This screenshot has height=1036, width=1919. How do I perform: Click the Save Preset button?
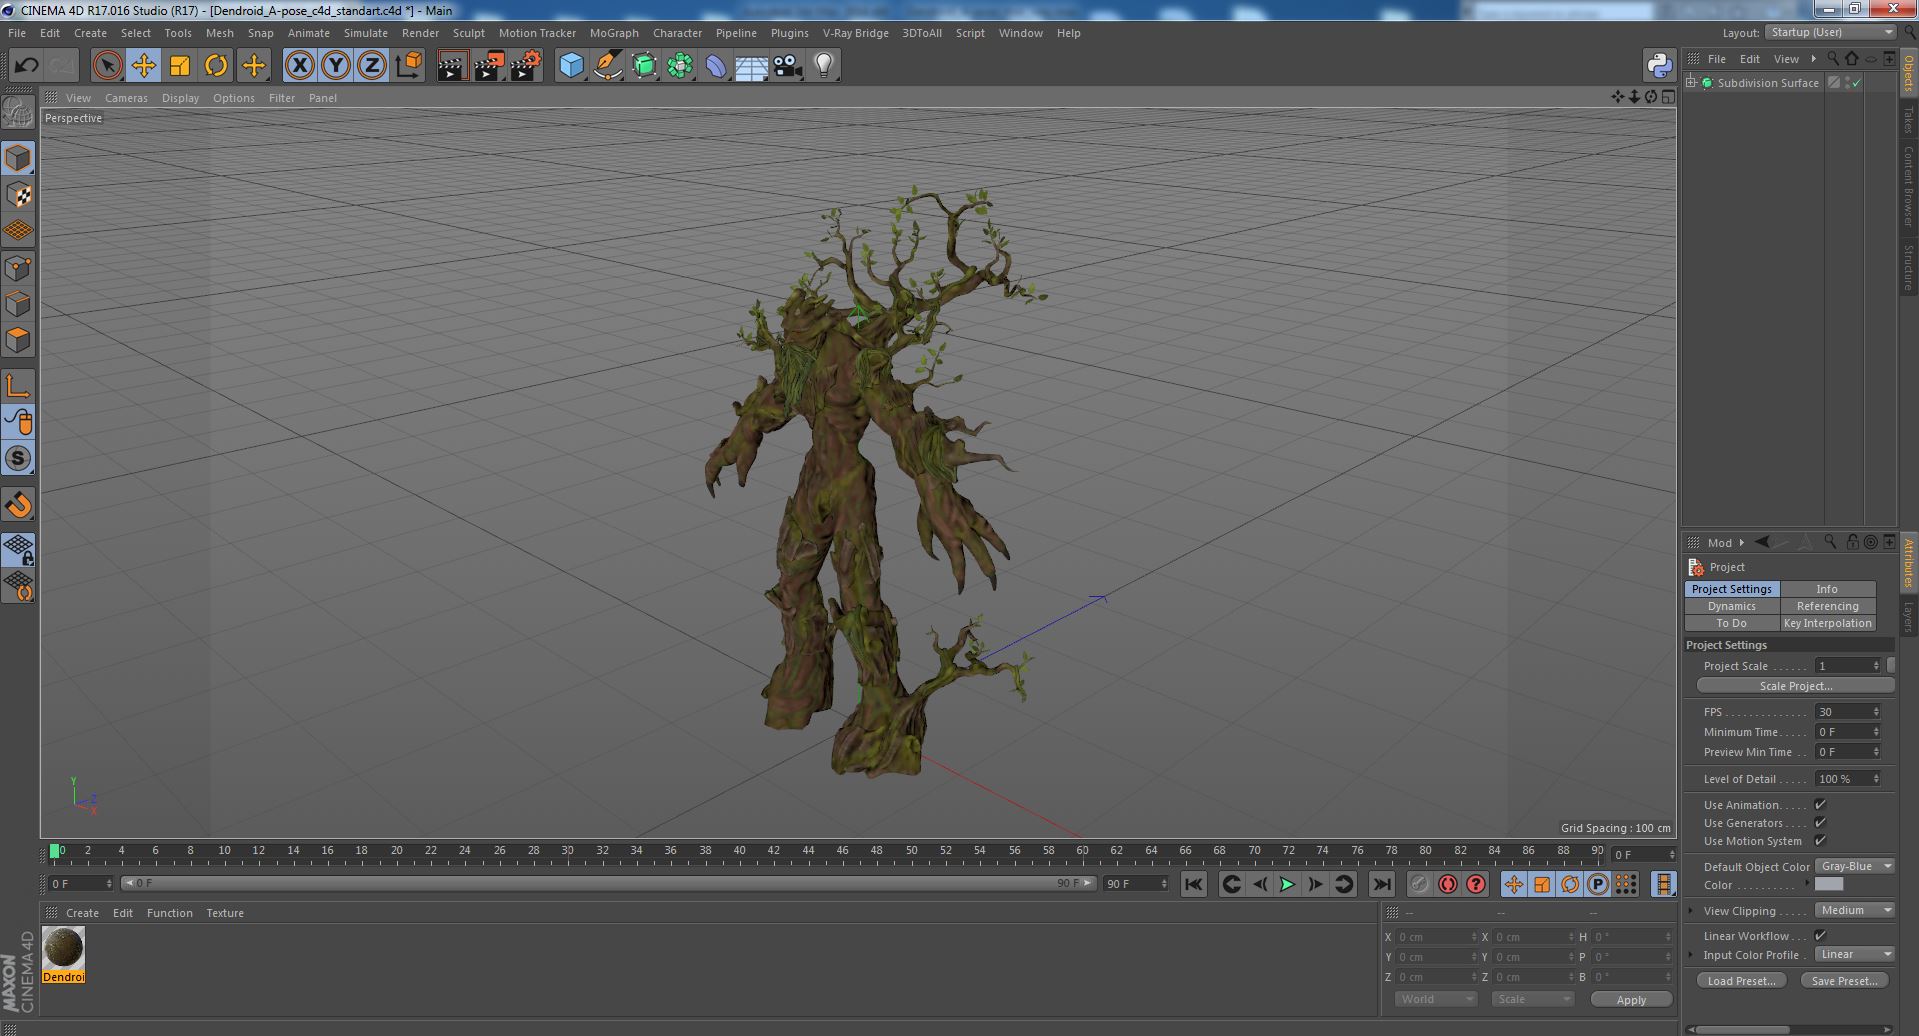[x=1844, y=981]
